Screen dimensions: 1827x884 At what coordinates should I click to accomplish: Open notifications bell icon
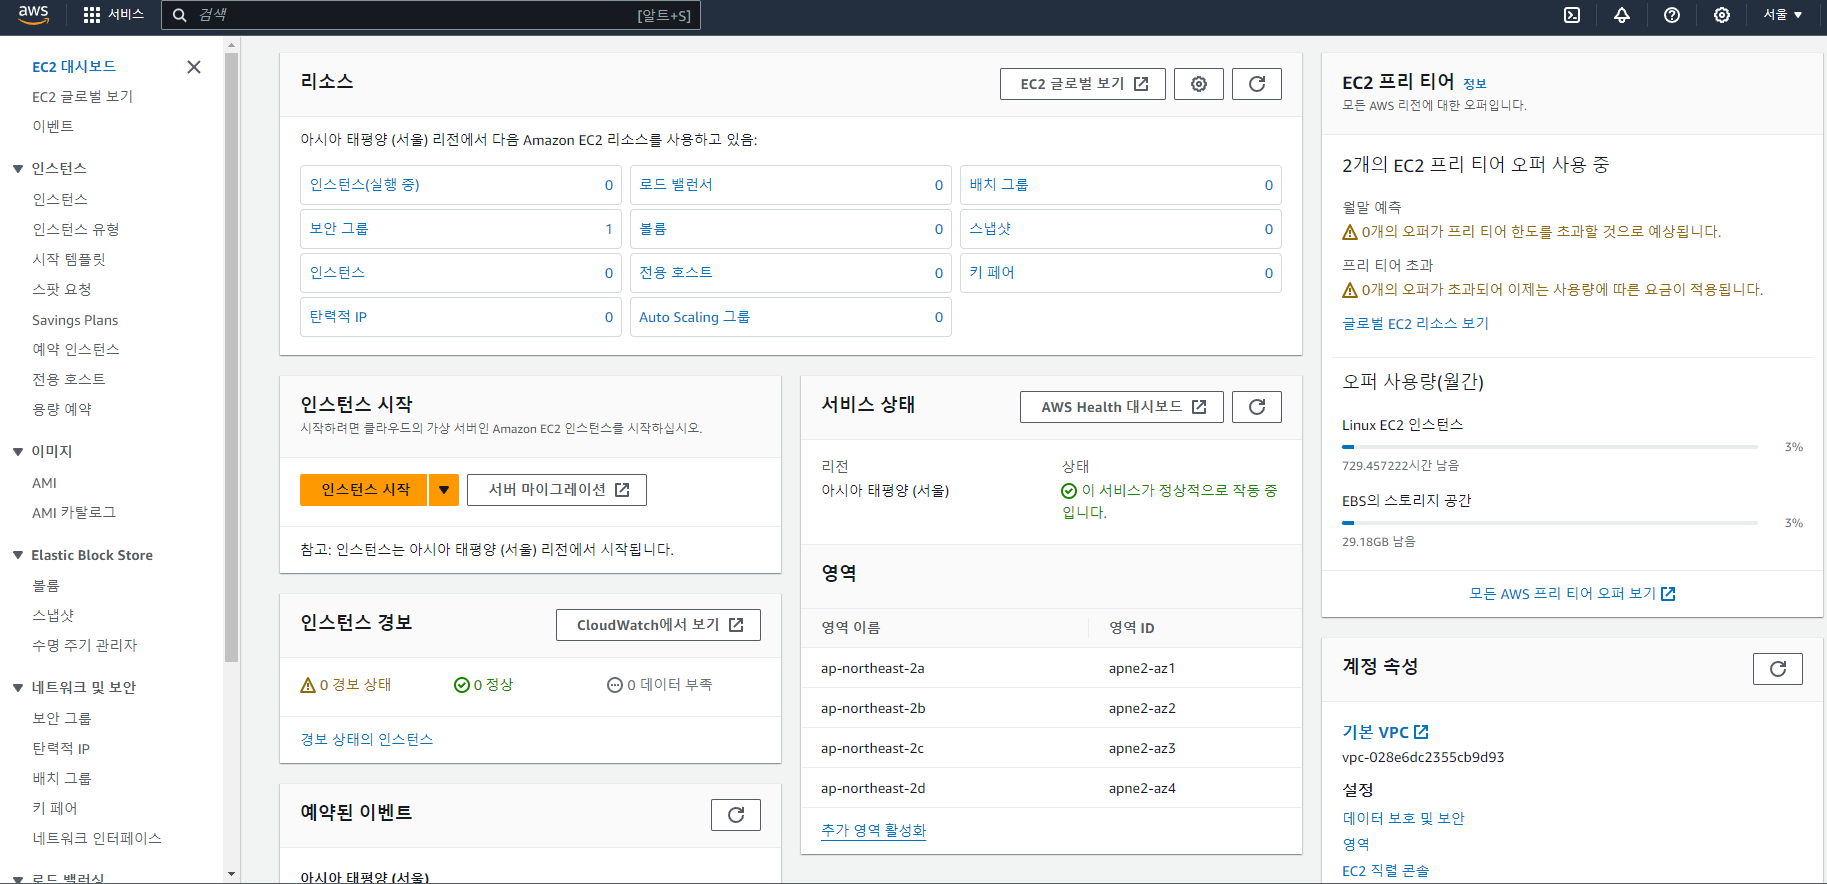point(1622,15)
